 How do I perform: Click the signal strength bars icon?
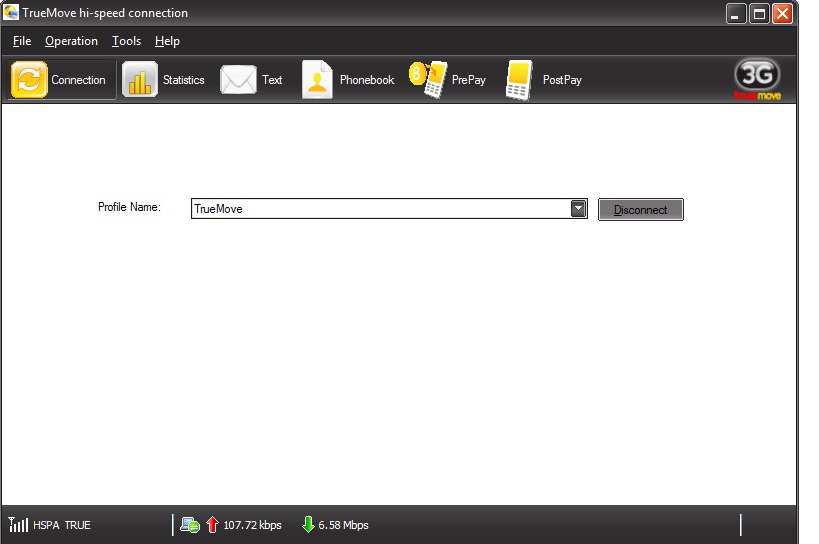(18, 524)
